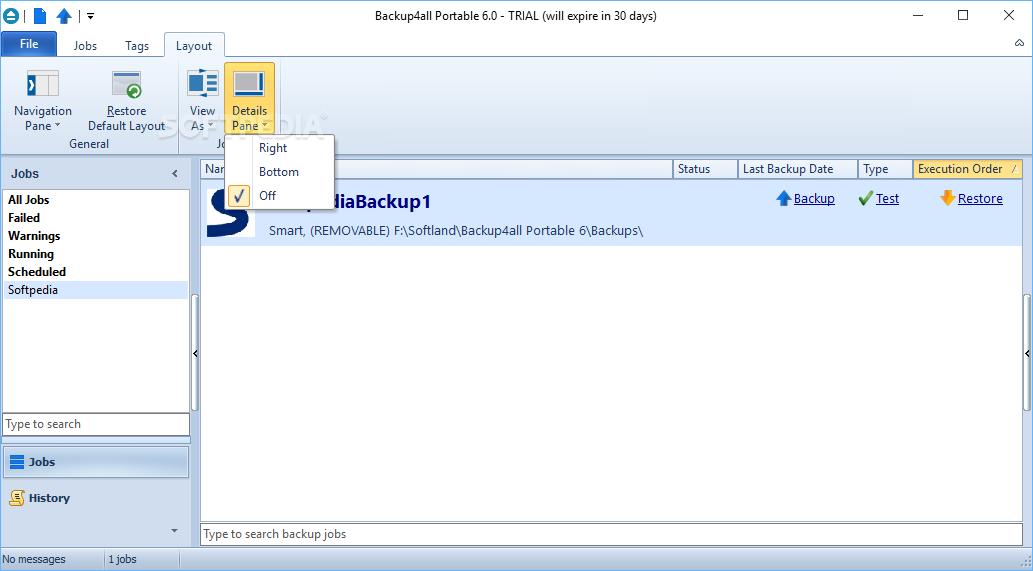1033x571 pixels.
Task: Click the blue Backup arrow icon
Action: point(783,198)
